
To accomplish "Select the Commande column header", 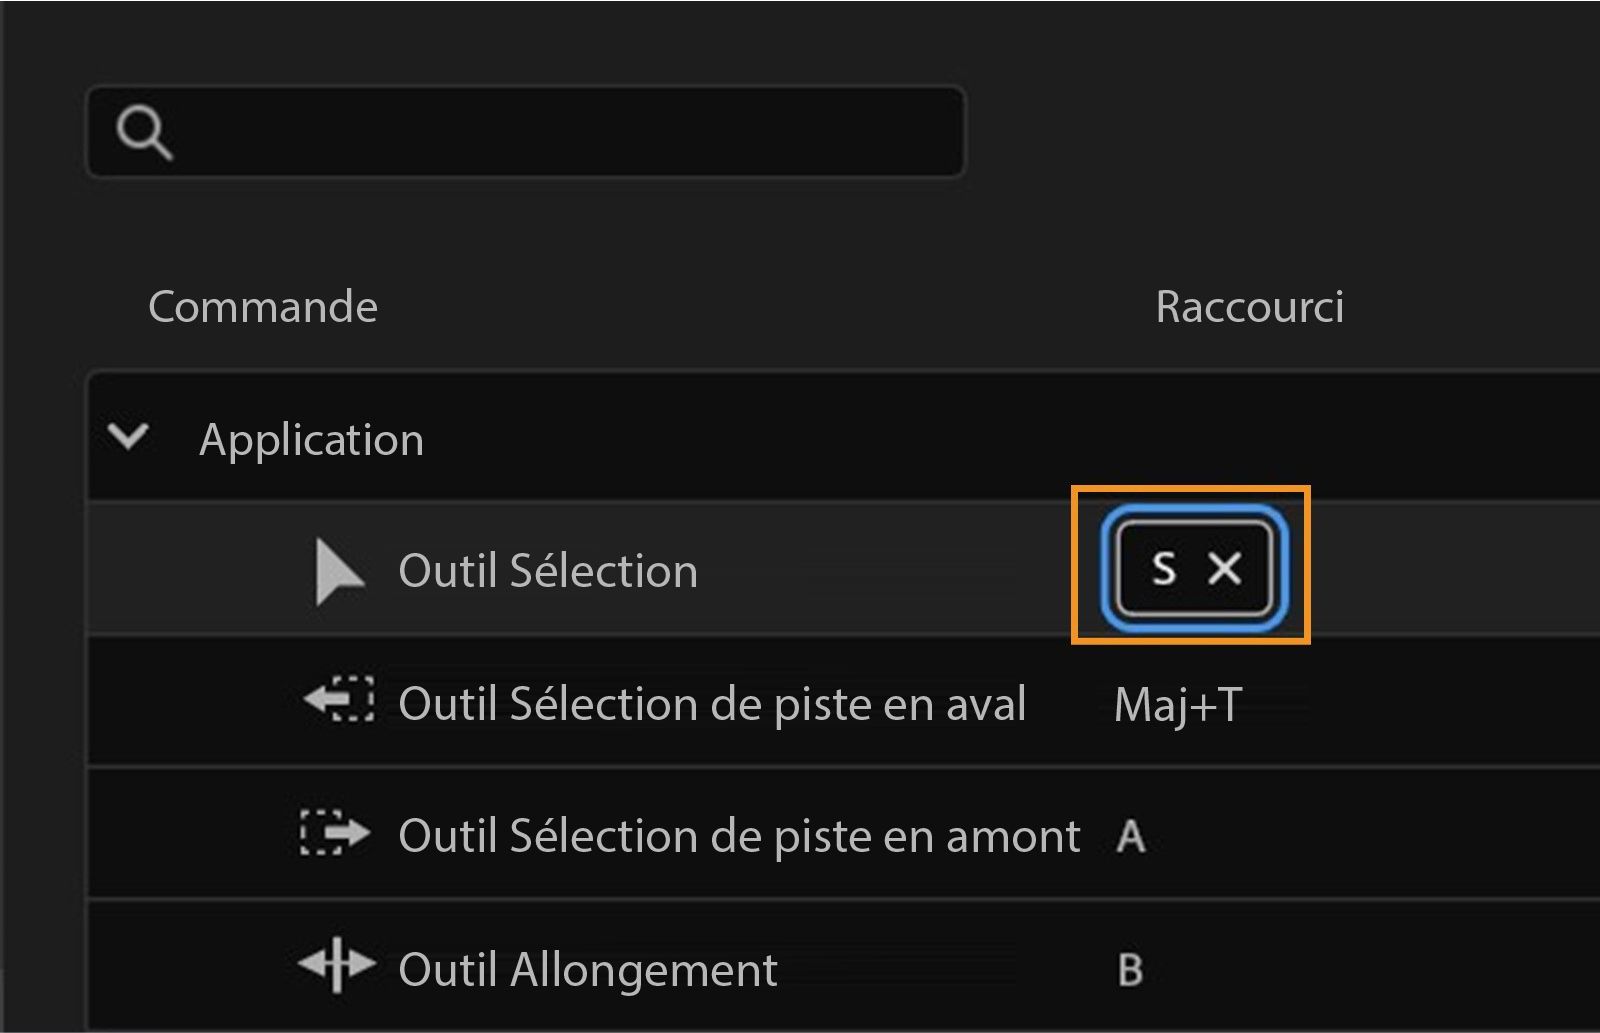I will pos(262,307).
